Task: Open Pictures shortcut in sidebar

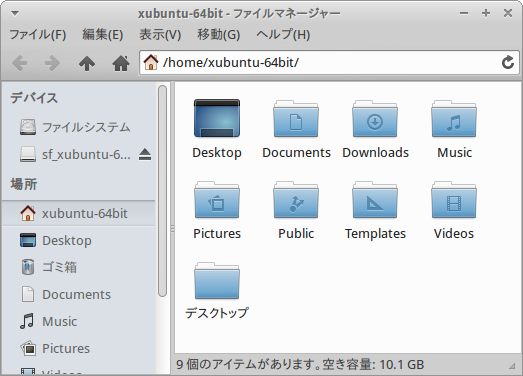Action: pos(79,348)
